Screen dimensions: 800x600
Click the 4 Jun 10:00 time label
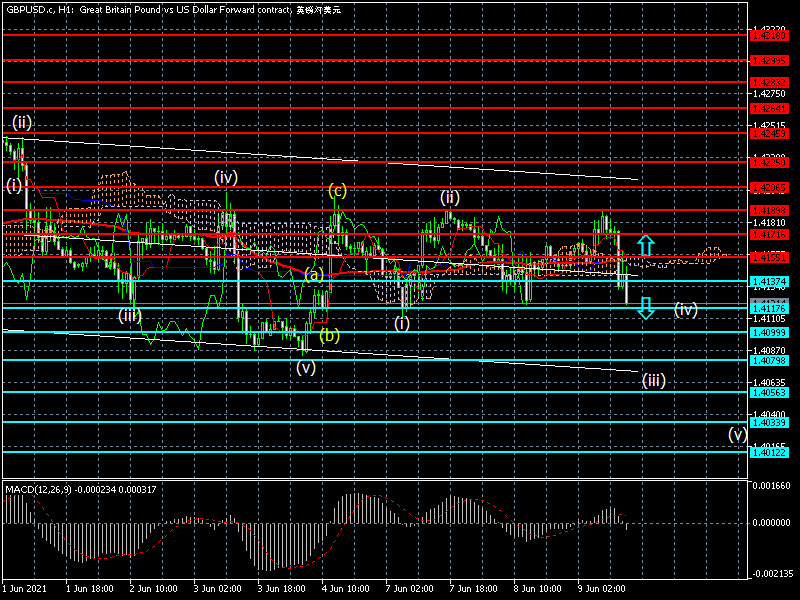click(x=345, y=591)
